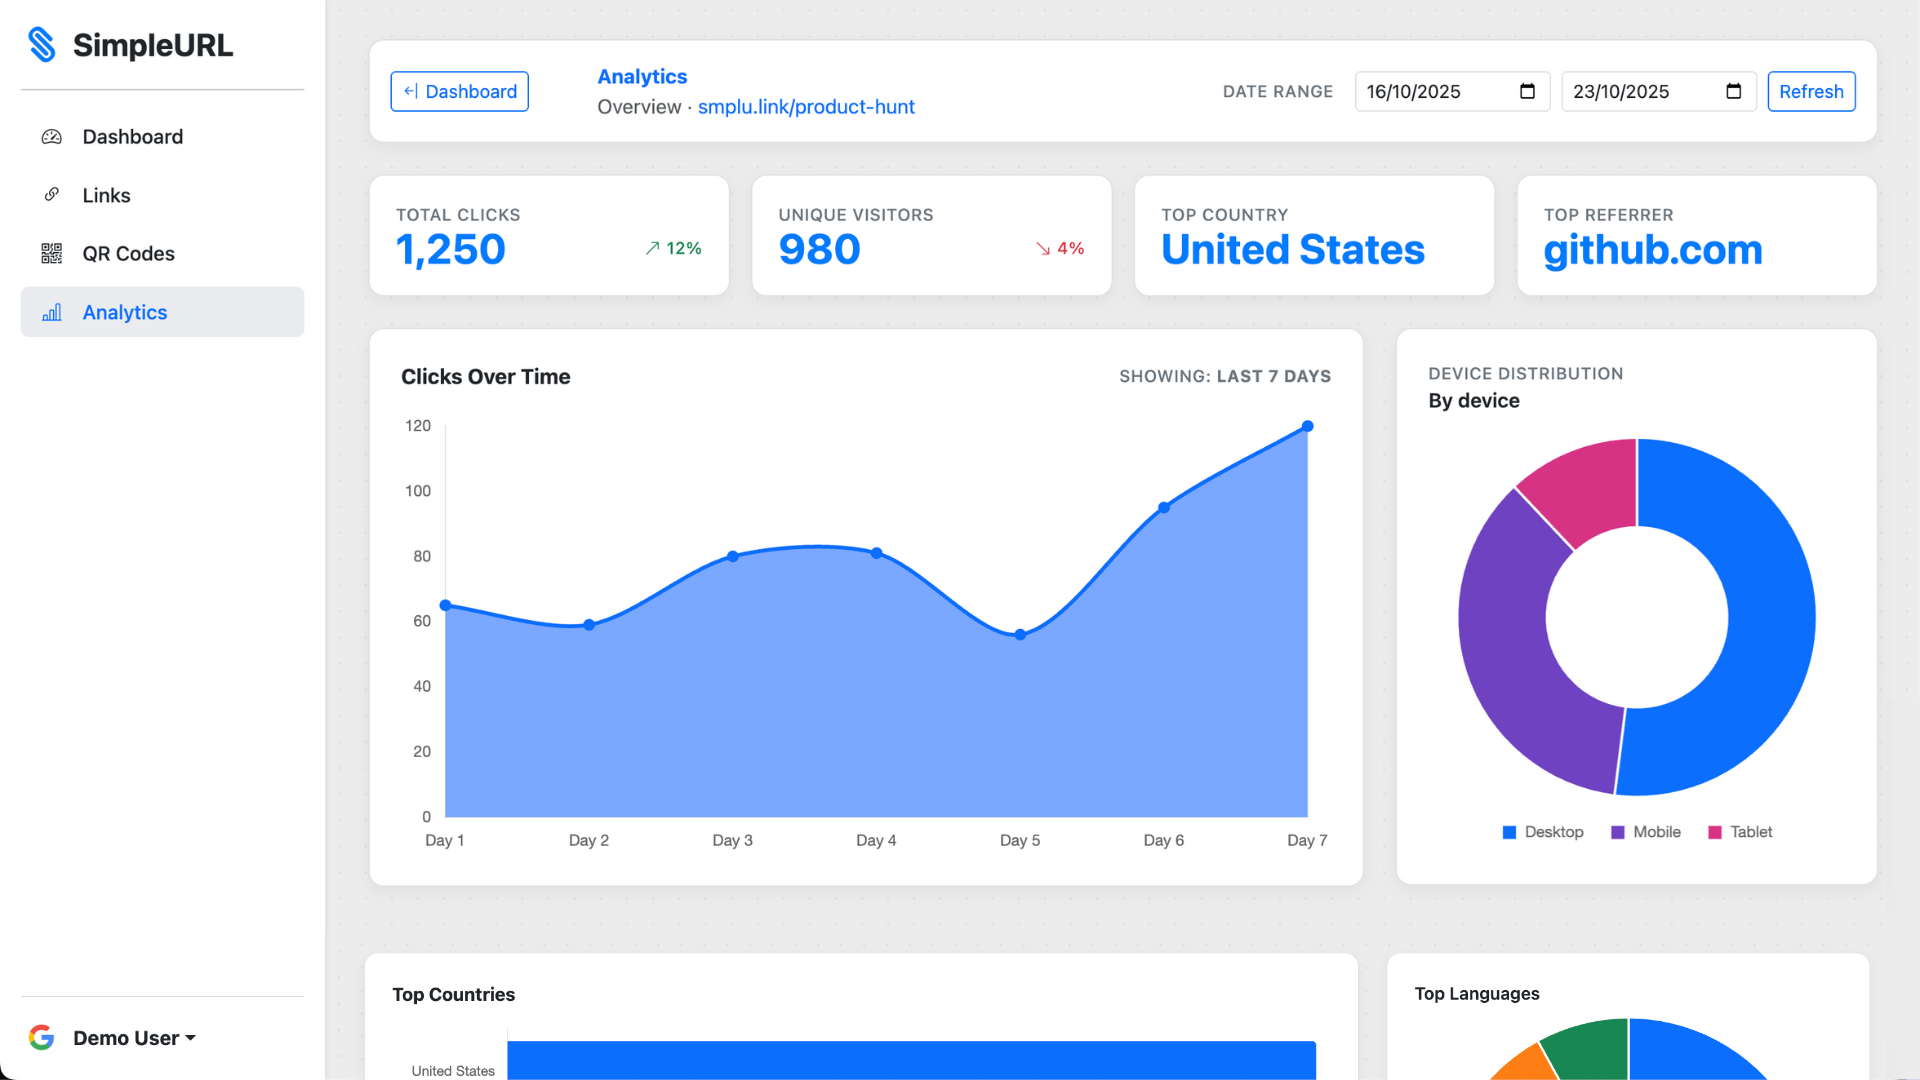The image size is (1920, 1080).
Task: Click the Google logo beside Demo User
Action: (x=42, y=1038)
